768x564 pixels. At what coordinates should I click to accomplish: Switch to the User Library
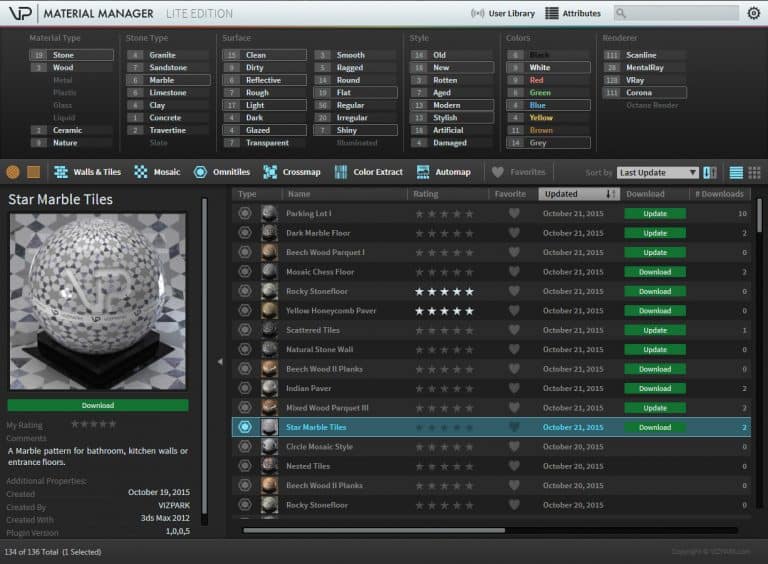click(x=502, y=13)
